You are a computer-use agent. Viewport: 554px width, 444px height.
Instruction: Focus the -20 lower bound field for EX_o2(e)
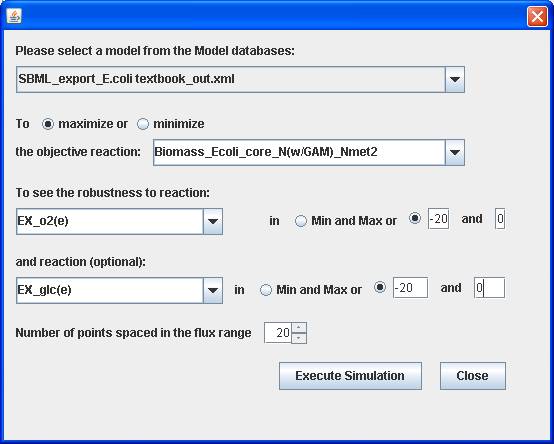[x=438, y=219]
